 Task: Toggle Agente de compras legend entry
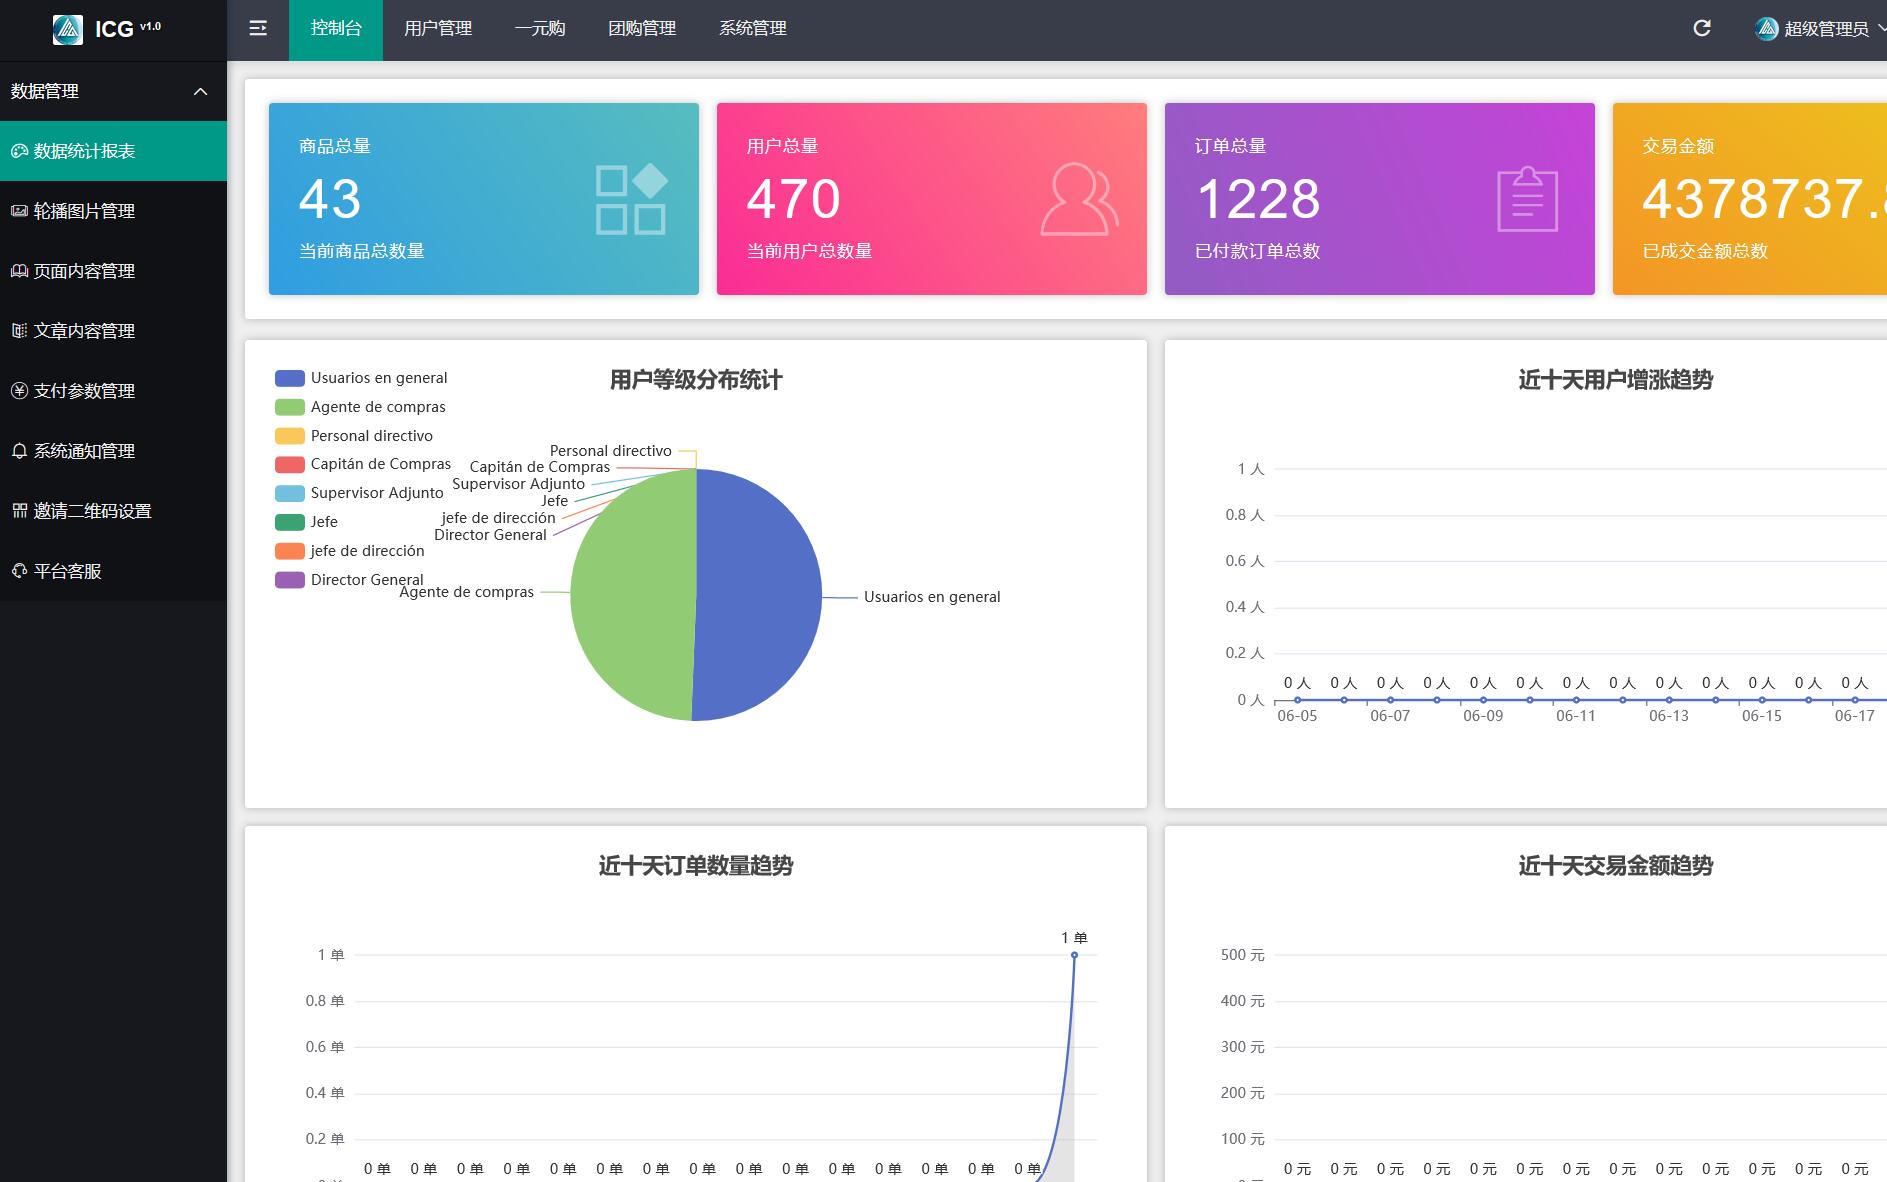click(x=360, y=407)
